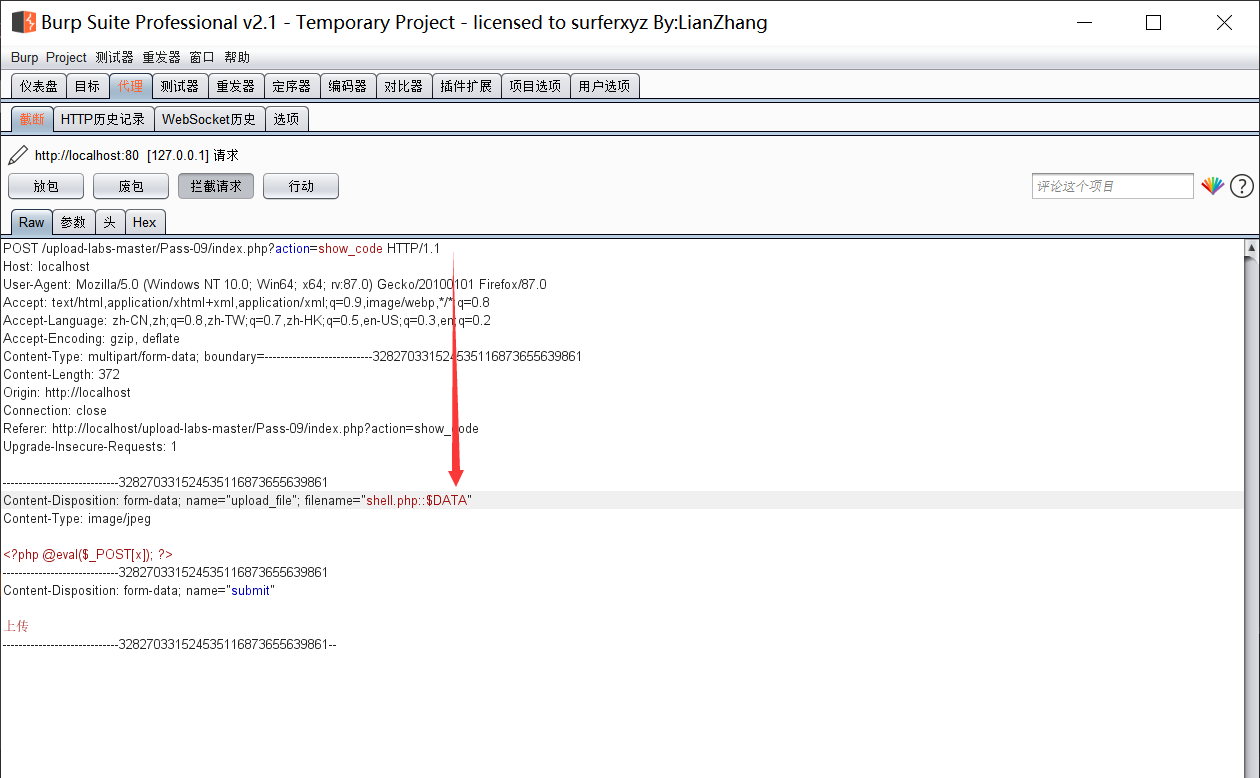Open the 重发器 menu in menu bar
The width and height of the screenshot is (1260, 778).
click(x=161, y=58)
